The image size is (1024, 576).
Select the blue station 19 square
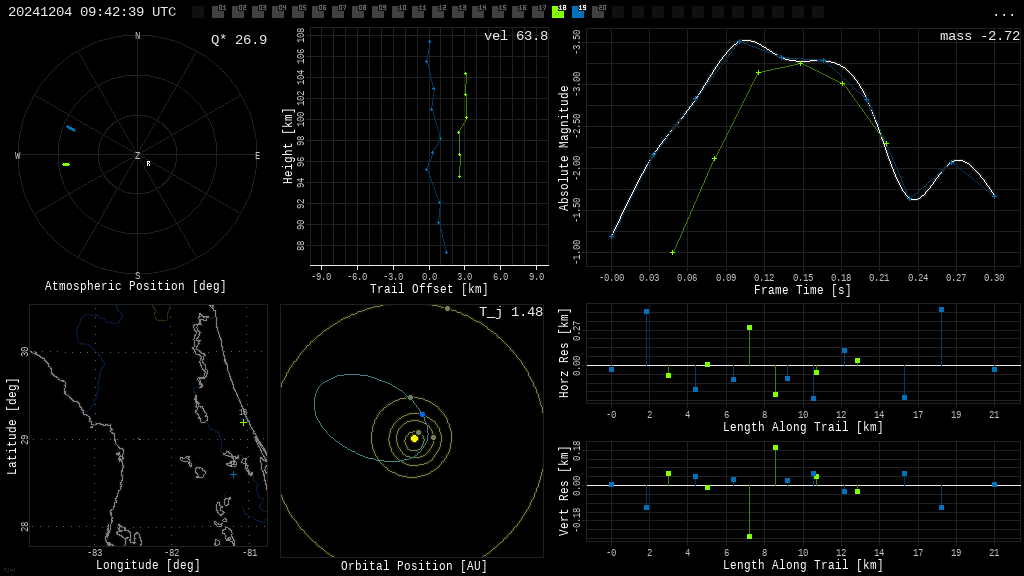(x=578, y=12)
